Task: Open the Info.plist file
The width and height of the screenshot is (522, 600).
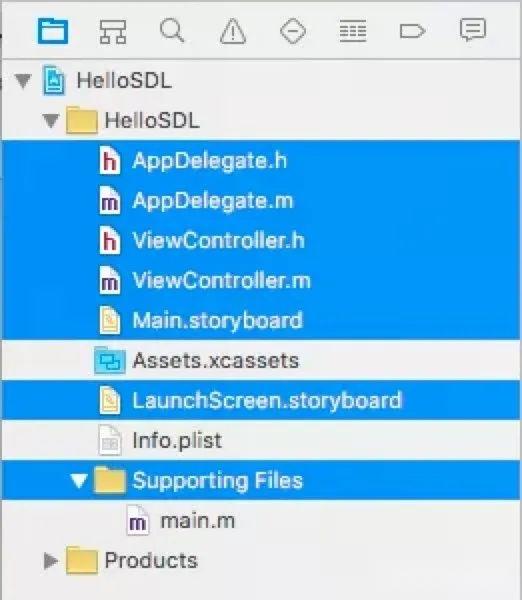Action: click(x=261, y=440)
